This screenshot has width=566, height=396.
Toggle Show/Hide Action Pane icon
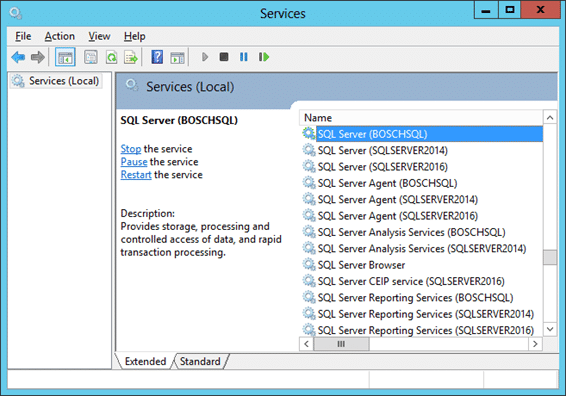(x=177, y=57)
